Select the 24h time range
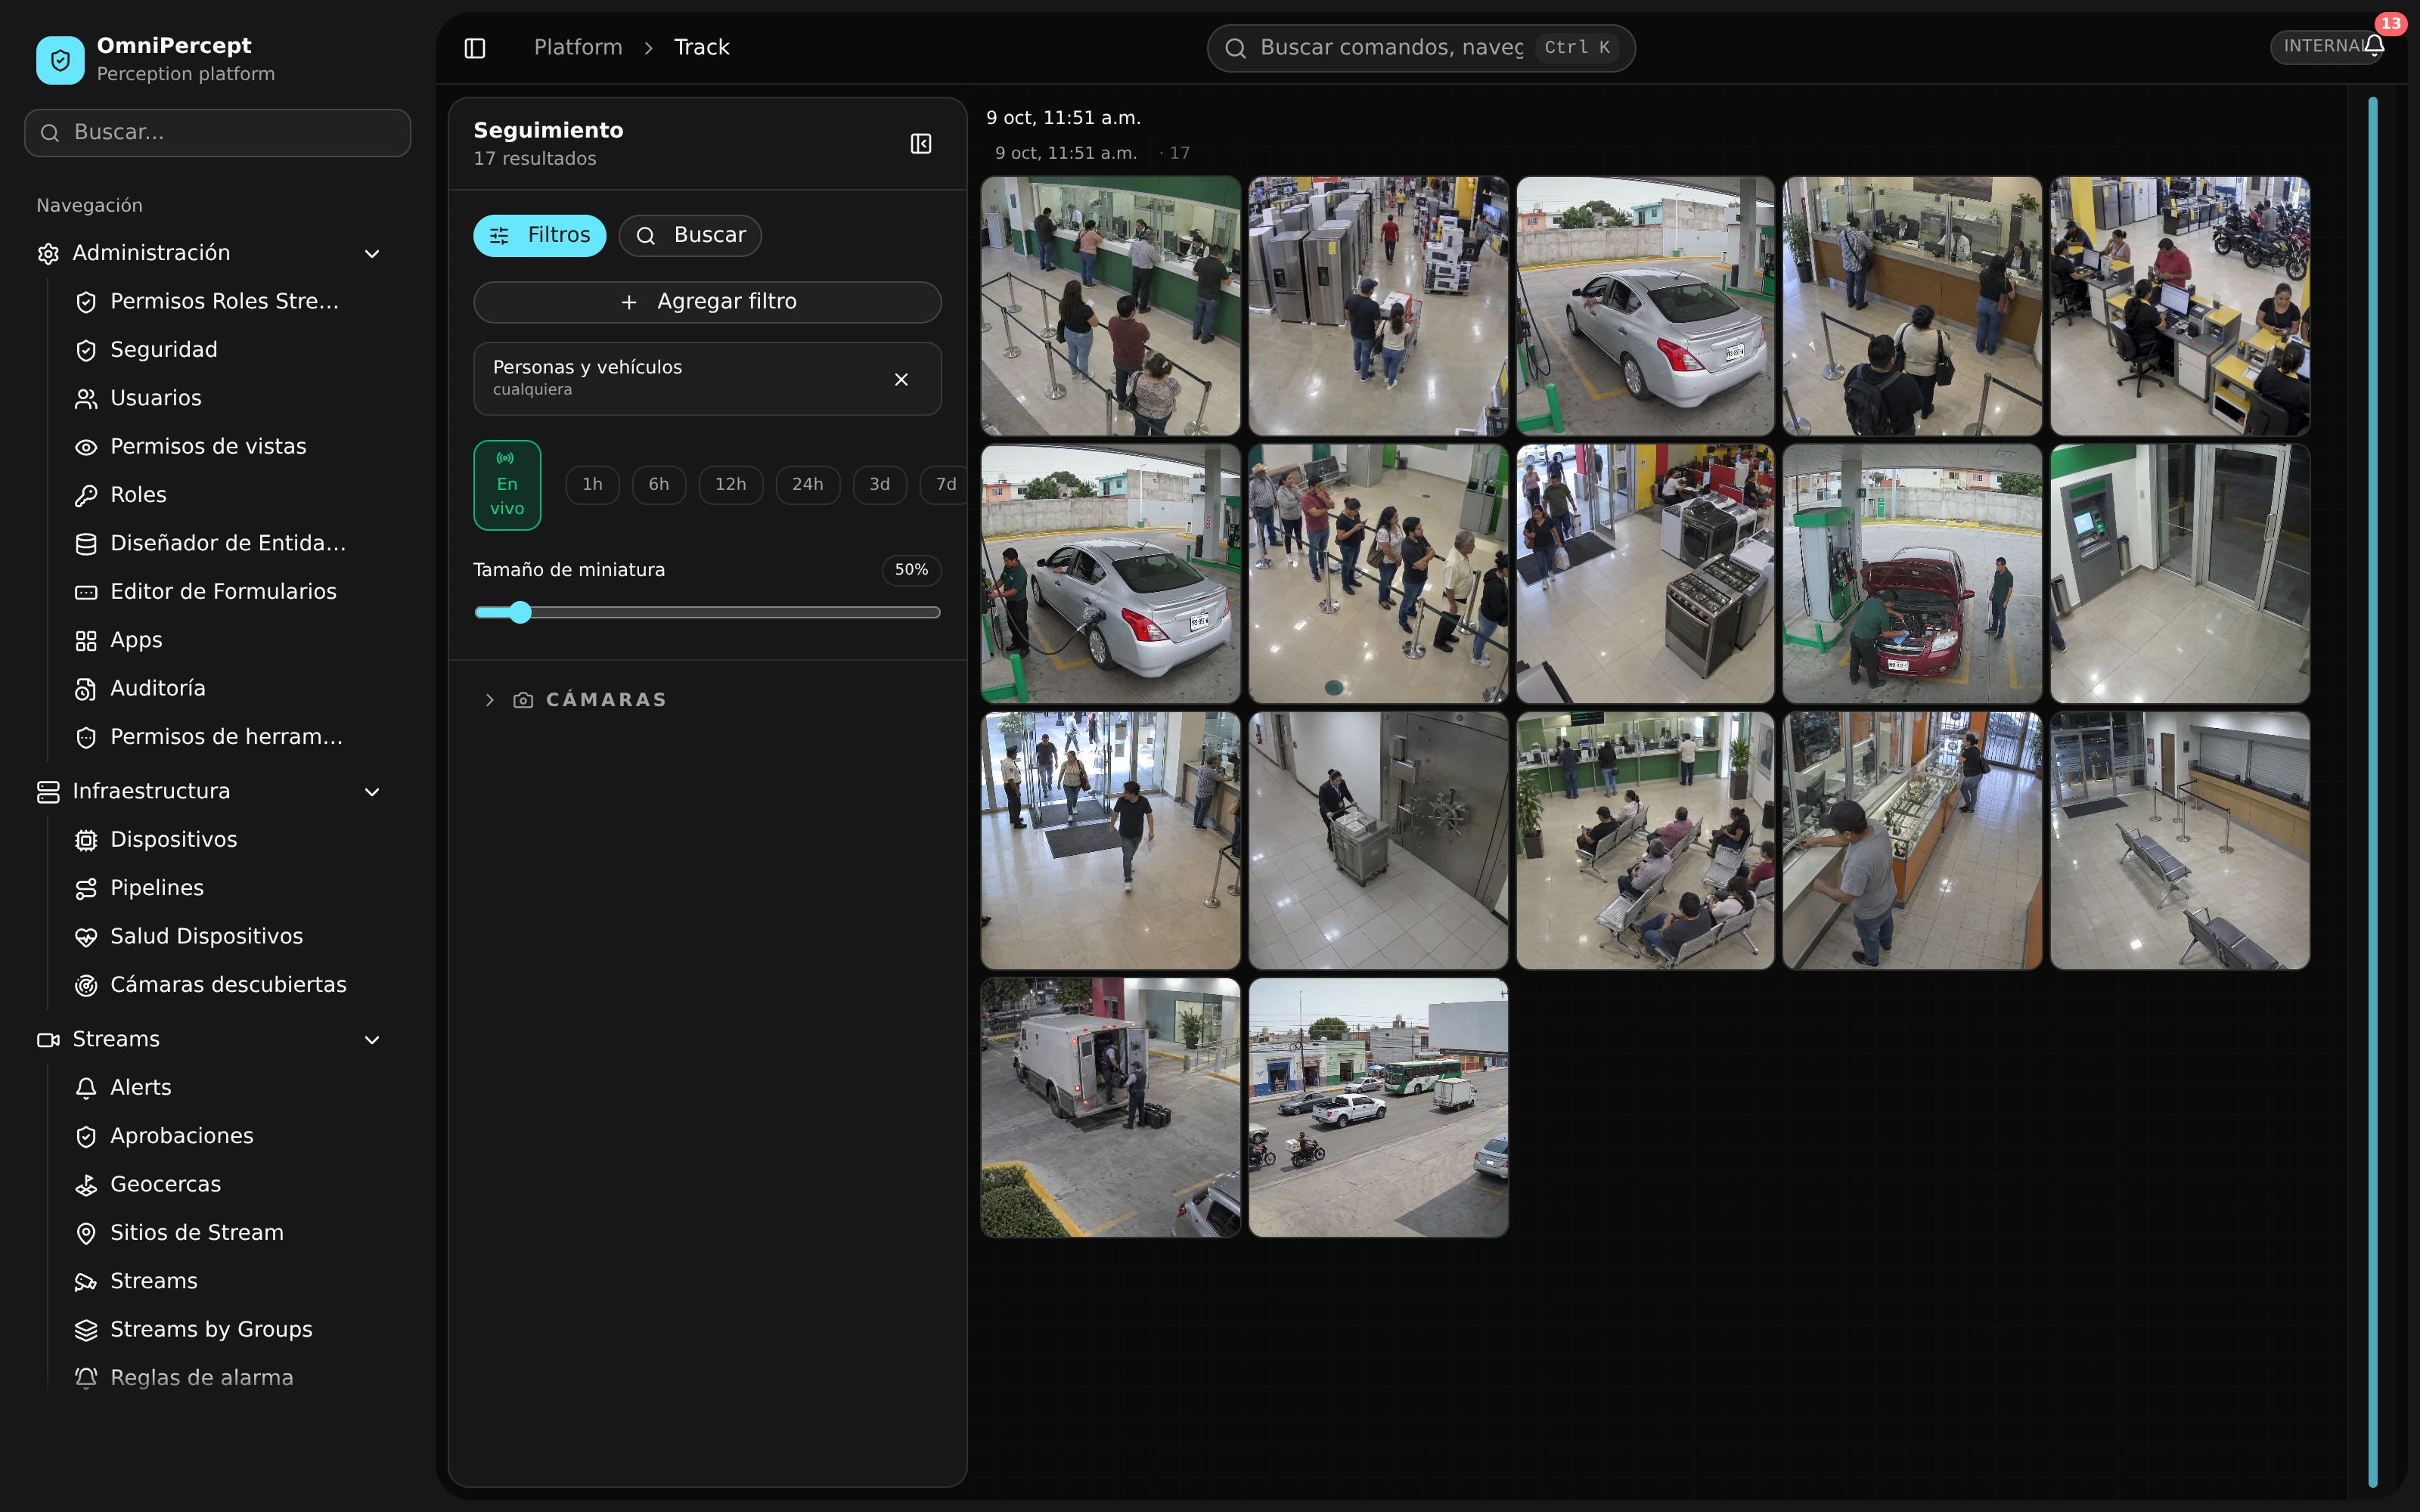Screen dimensions: 2420x1512 pos(808,485)
